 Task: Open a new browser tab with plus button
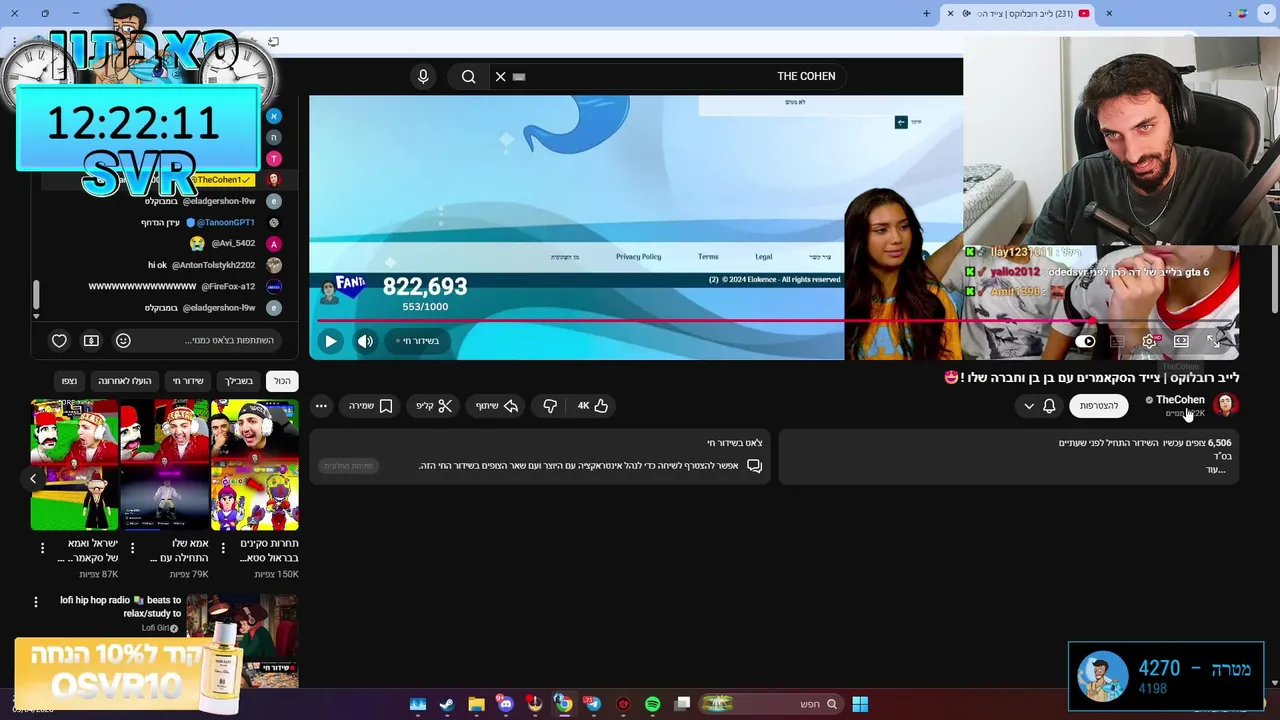927,13
